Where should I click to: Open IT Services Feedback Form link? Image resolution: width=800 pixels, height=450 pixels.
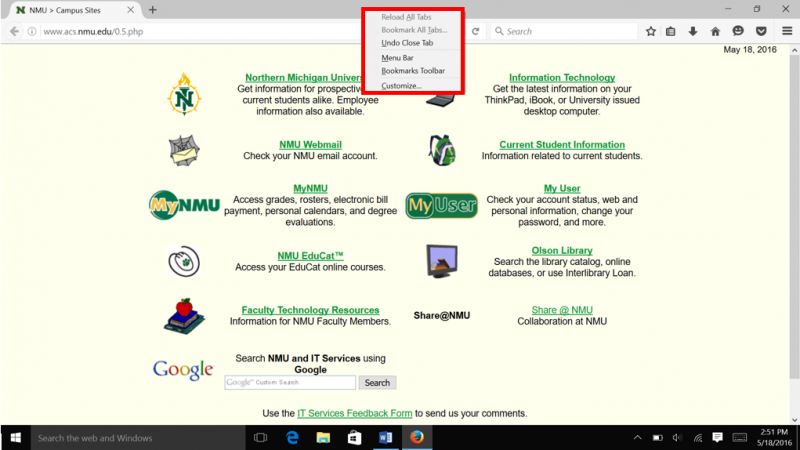click(x=355, y=413)
